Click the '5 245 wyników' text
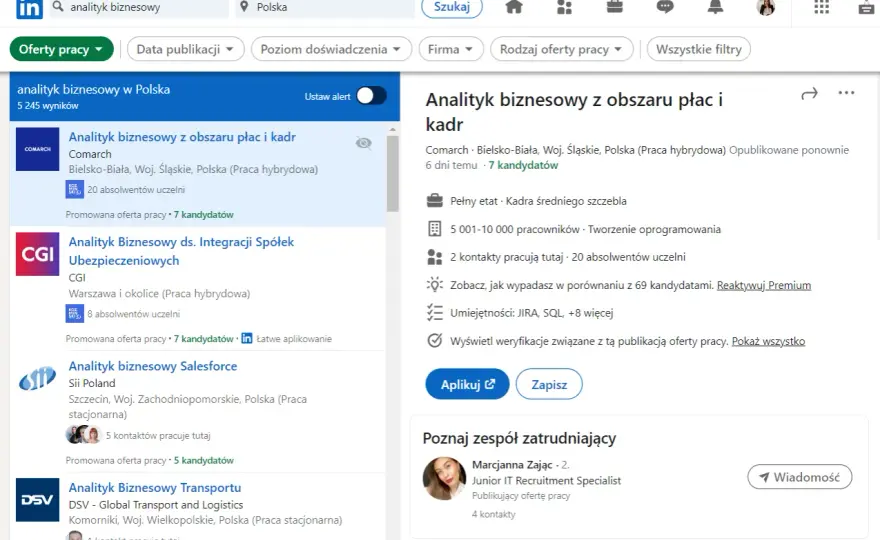The width and height of the screenshot is (880, 540). tap(48, 106)
